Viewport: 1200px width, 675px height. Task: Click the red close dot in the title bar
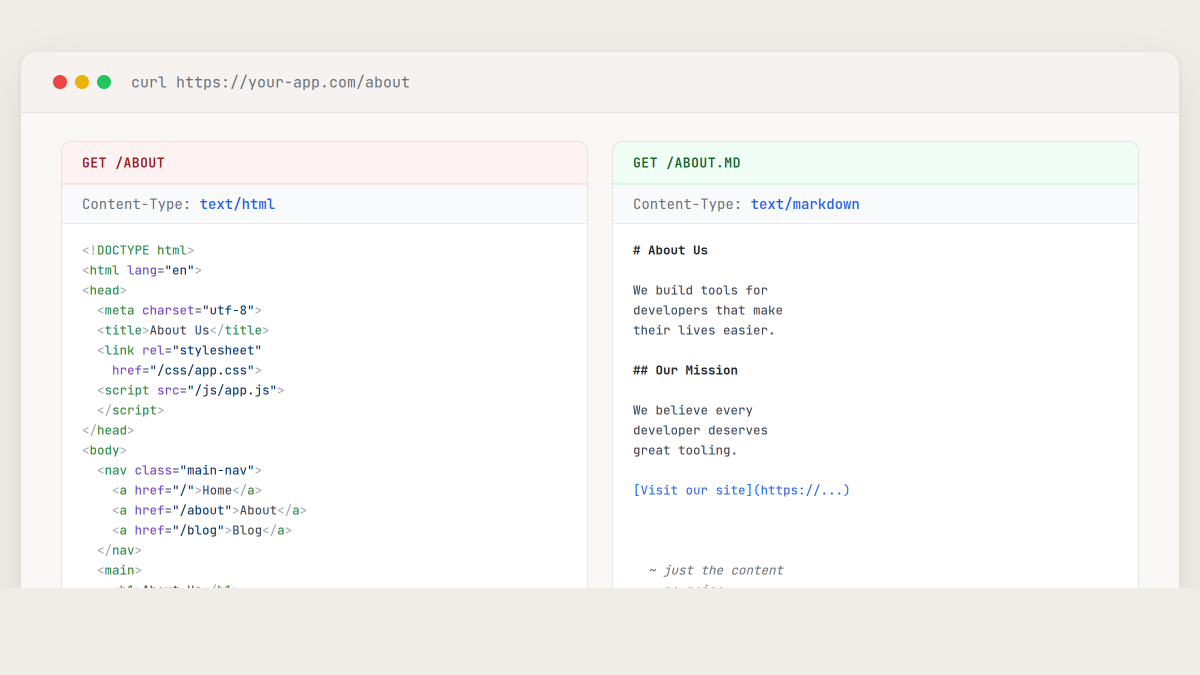(x=60, y=82)
